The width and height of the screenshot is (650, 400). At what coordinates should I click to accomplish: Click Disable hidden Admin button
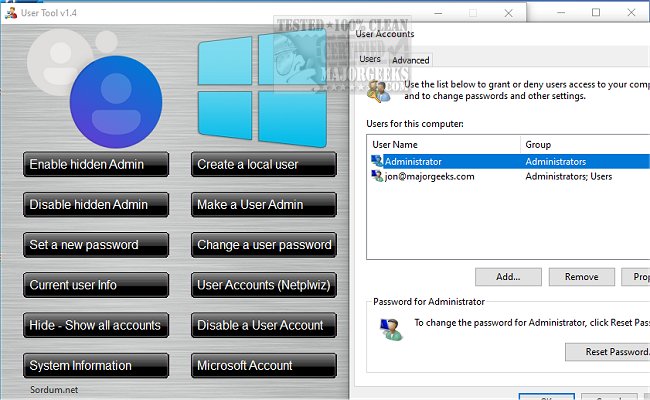tap(96, 205)
